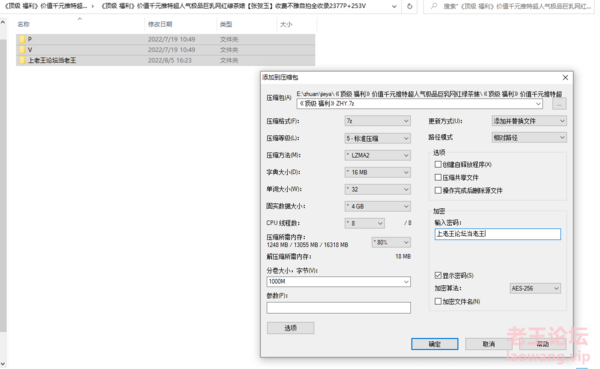Click the 选项 button

pyautogui.click(x=291, y=328)
